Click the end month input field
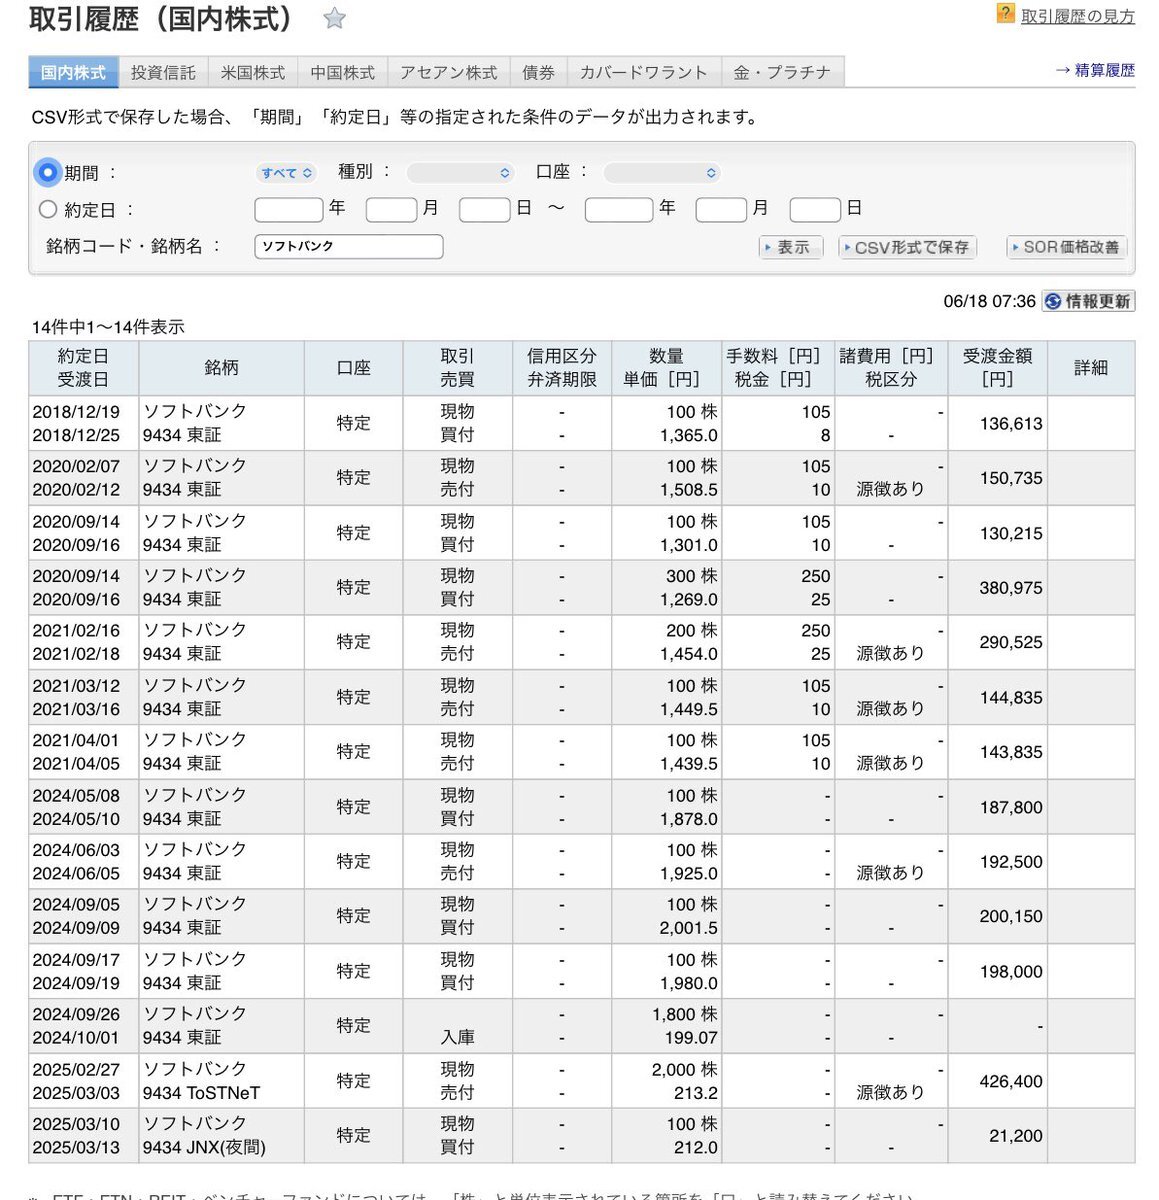The width and height of the screenshot is (1159, 1200). pos(721,209)
